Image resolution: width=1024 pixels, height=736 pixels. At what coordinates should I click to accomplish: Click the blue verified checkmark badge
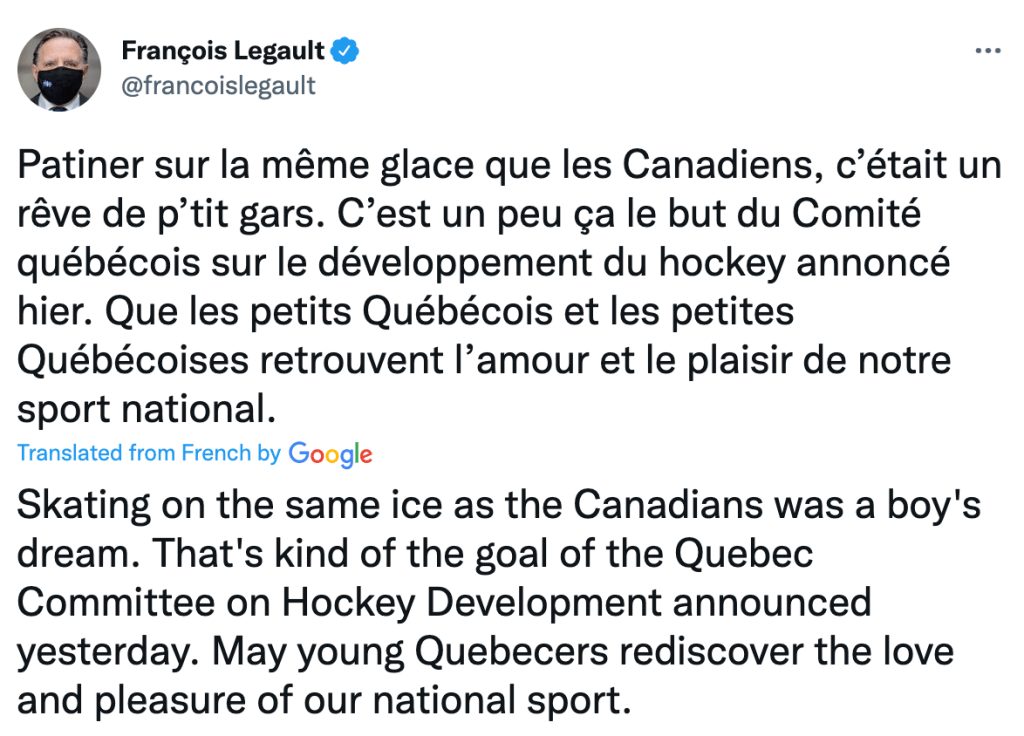346,49
